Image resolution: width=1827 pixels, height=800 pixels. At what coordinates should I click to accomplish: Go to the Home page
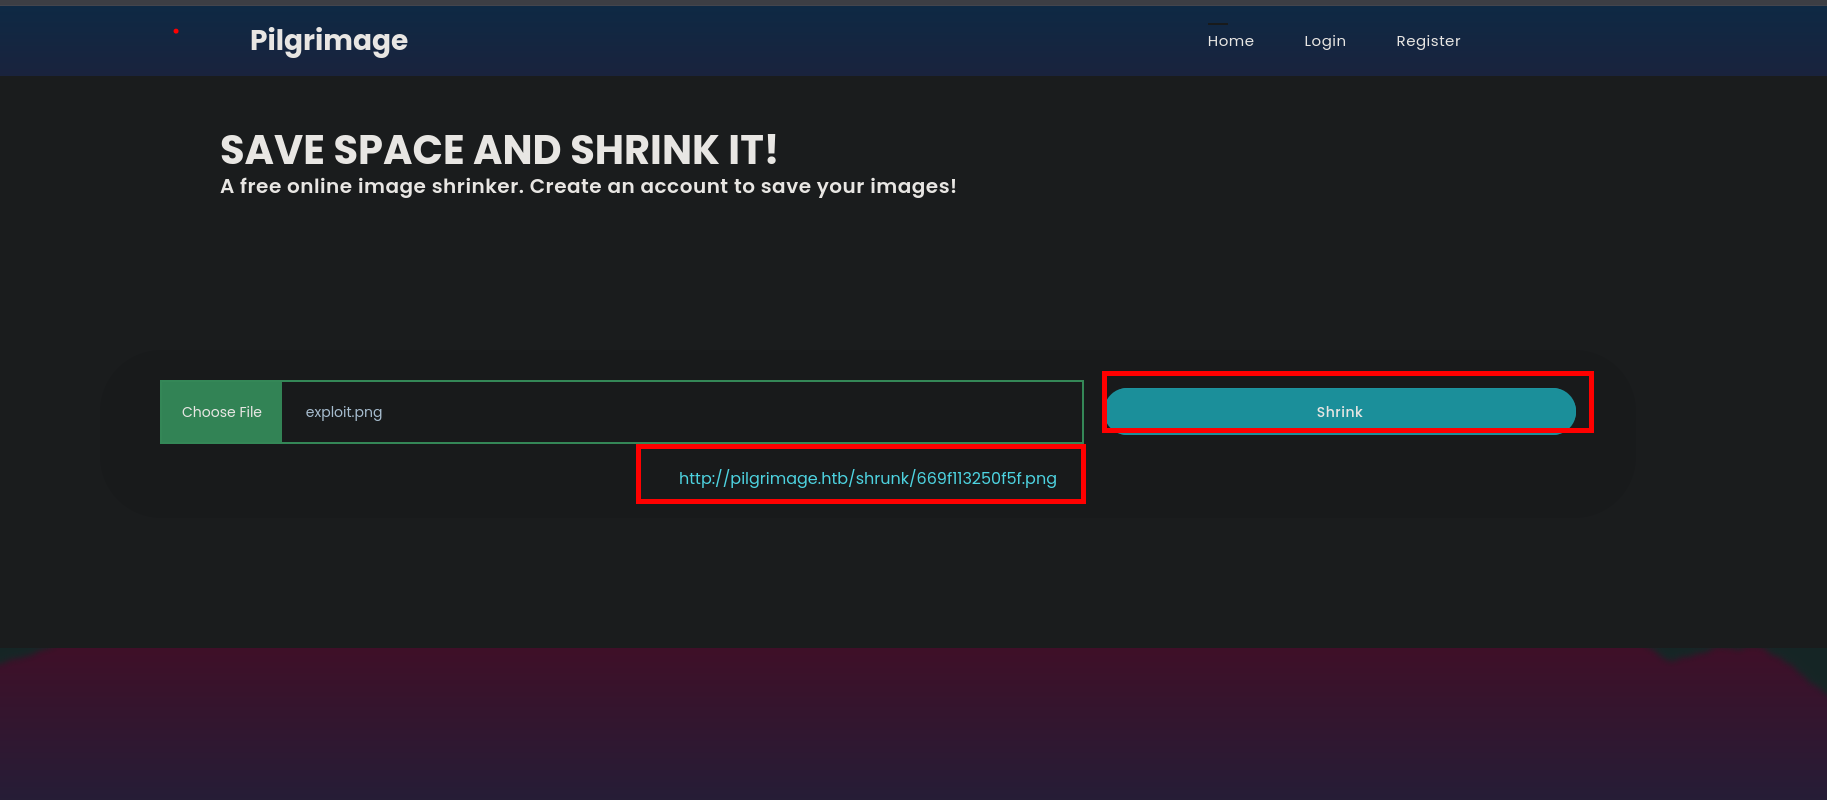1230,41
